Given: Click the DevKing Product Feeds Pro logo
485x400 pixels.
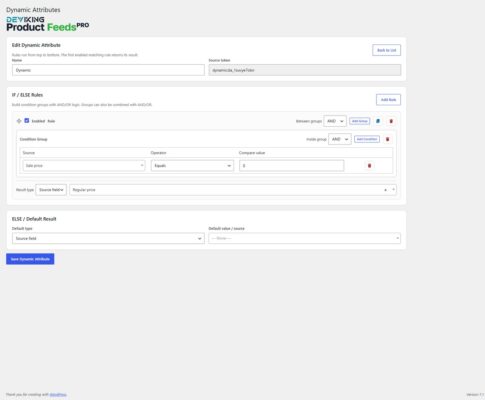Looking at the screenshot, I should [x=48, y=24].
